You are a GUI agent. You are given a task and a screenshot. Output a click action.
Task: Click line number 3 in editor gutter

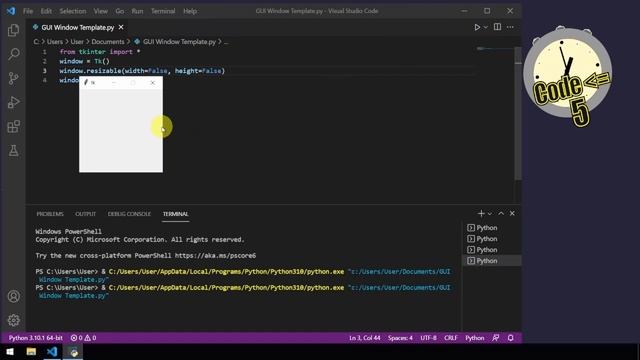tap(44, 71)
